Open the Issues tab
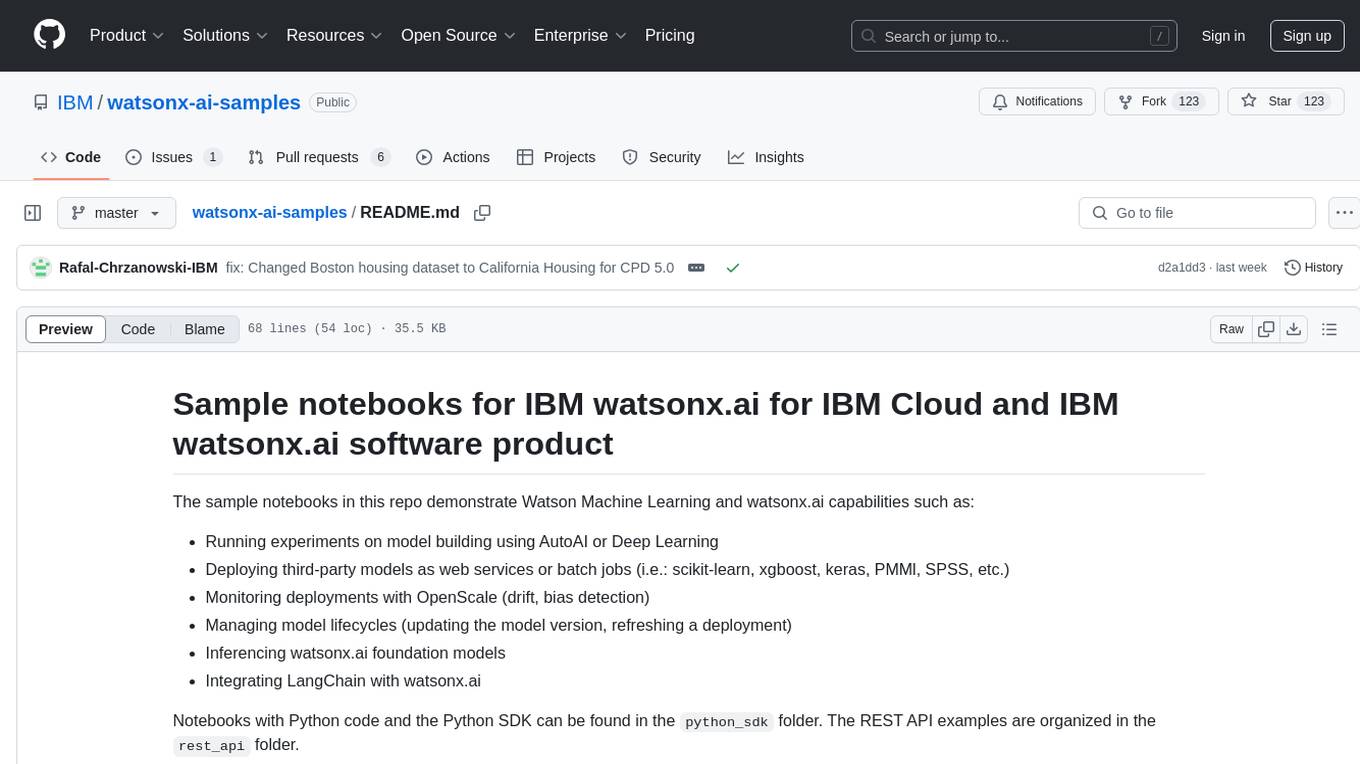Image resolution: width=1360 pixels, height=764 pixels. tap(174, 157)
